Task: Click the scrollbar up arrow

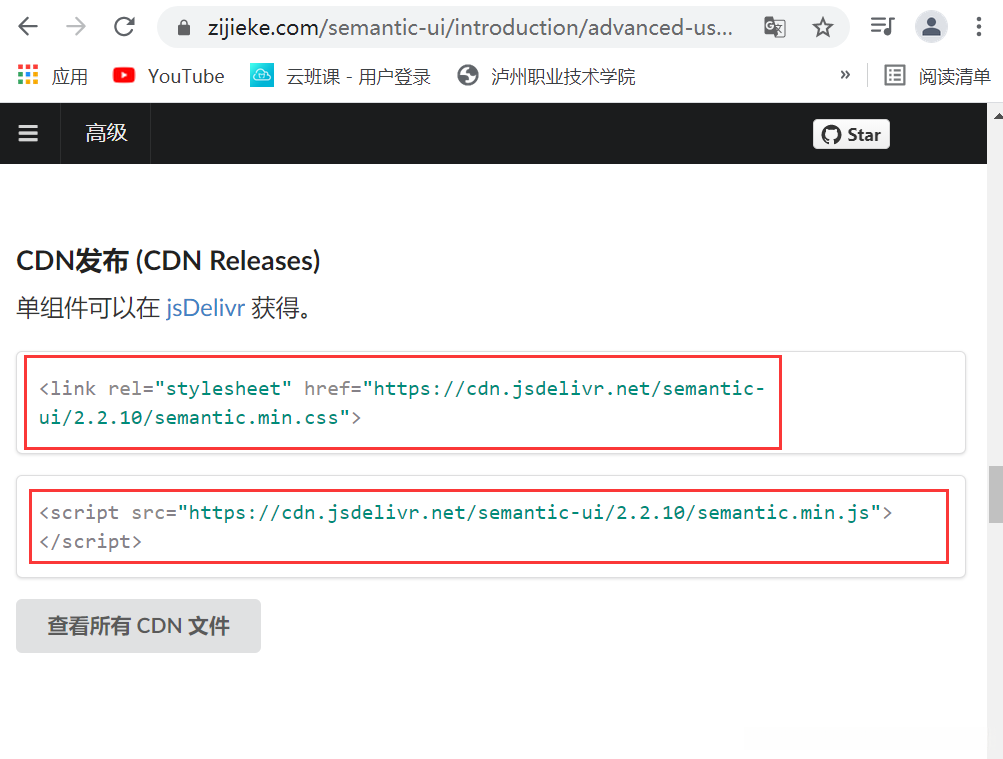Action: click(x=997, y=116)
